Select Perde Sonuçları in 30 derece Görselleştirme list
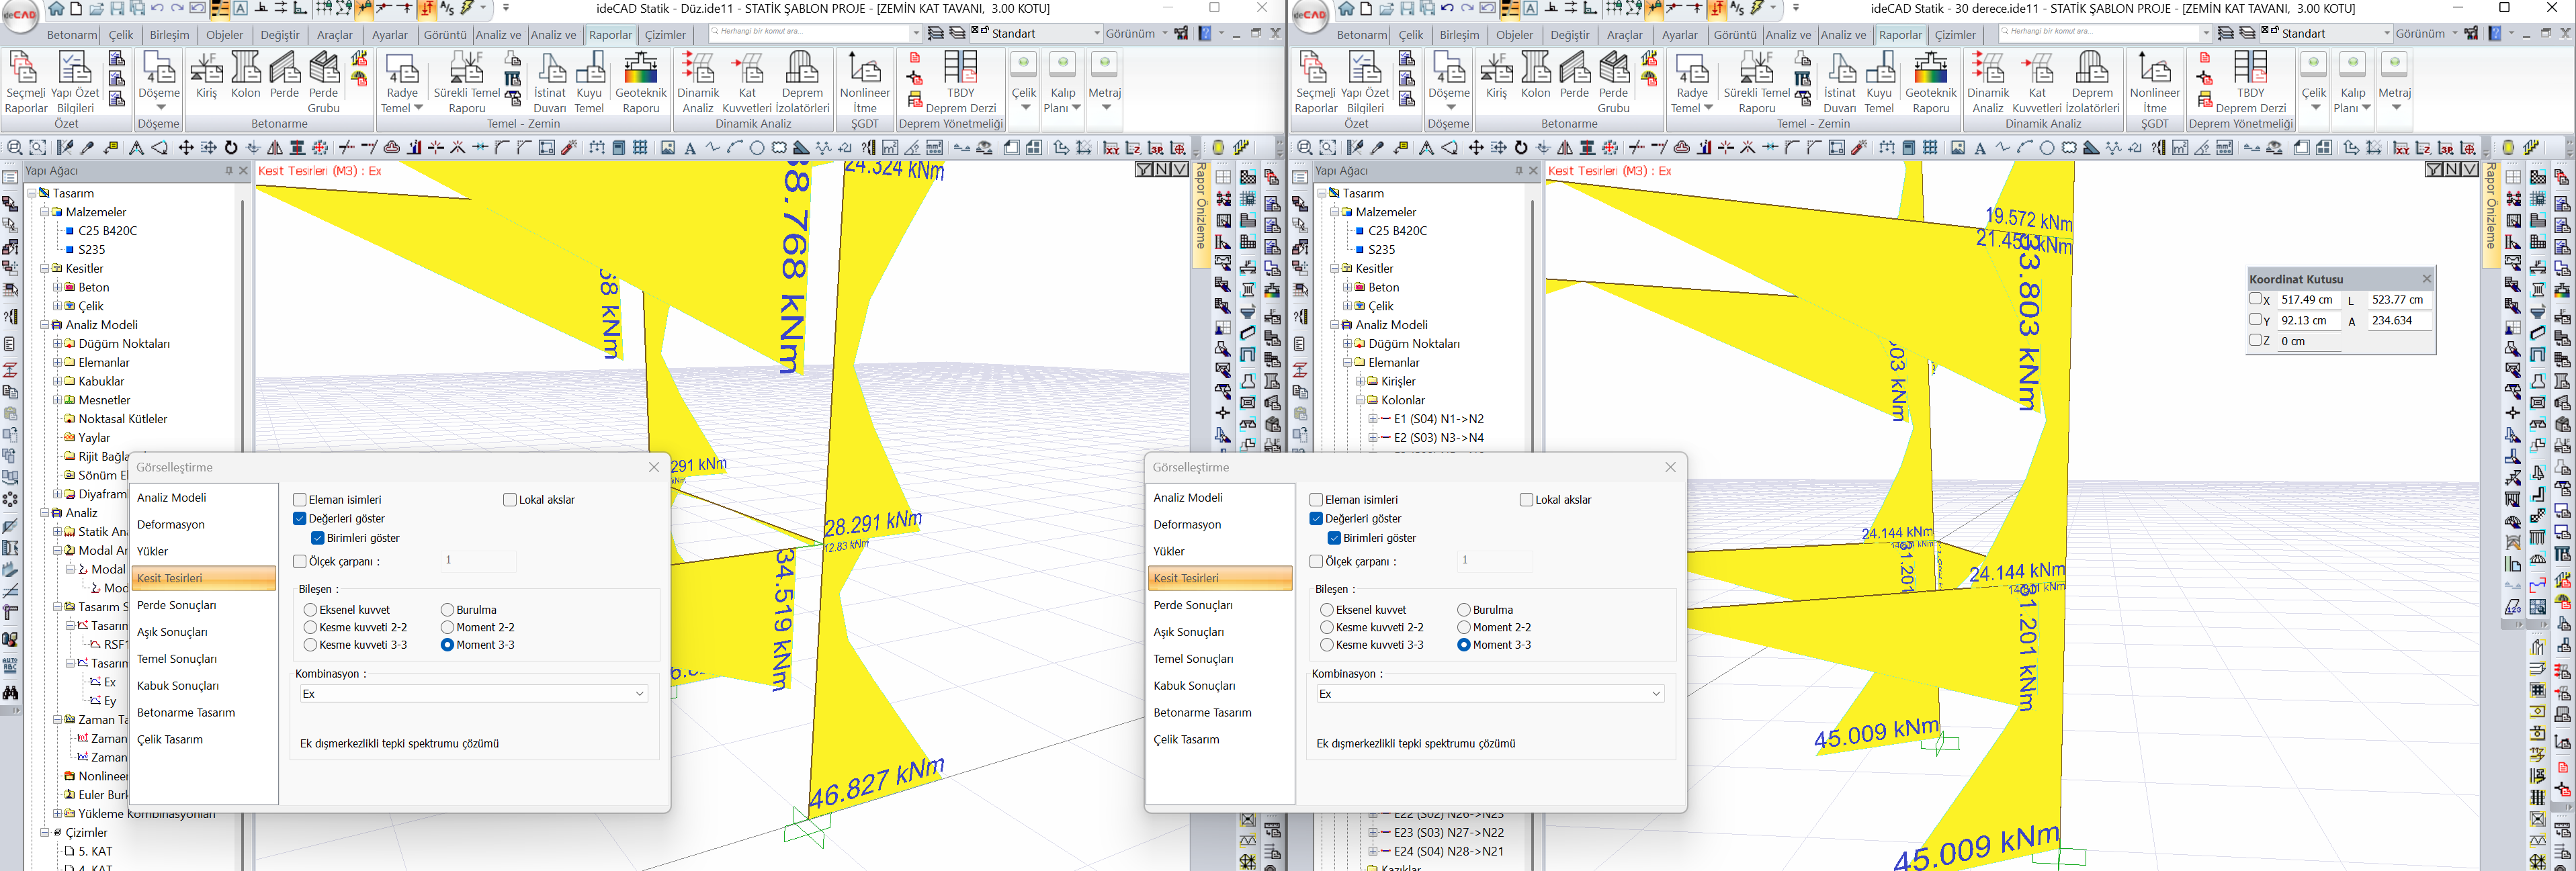This screenshot has height=871, width=2576. pyautogui.click(x=1220, y=605)
